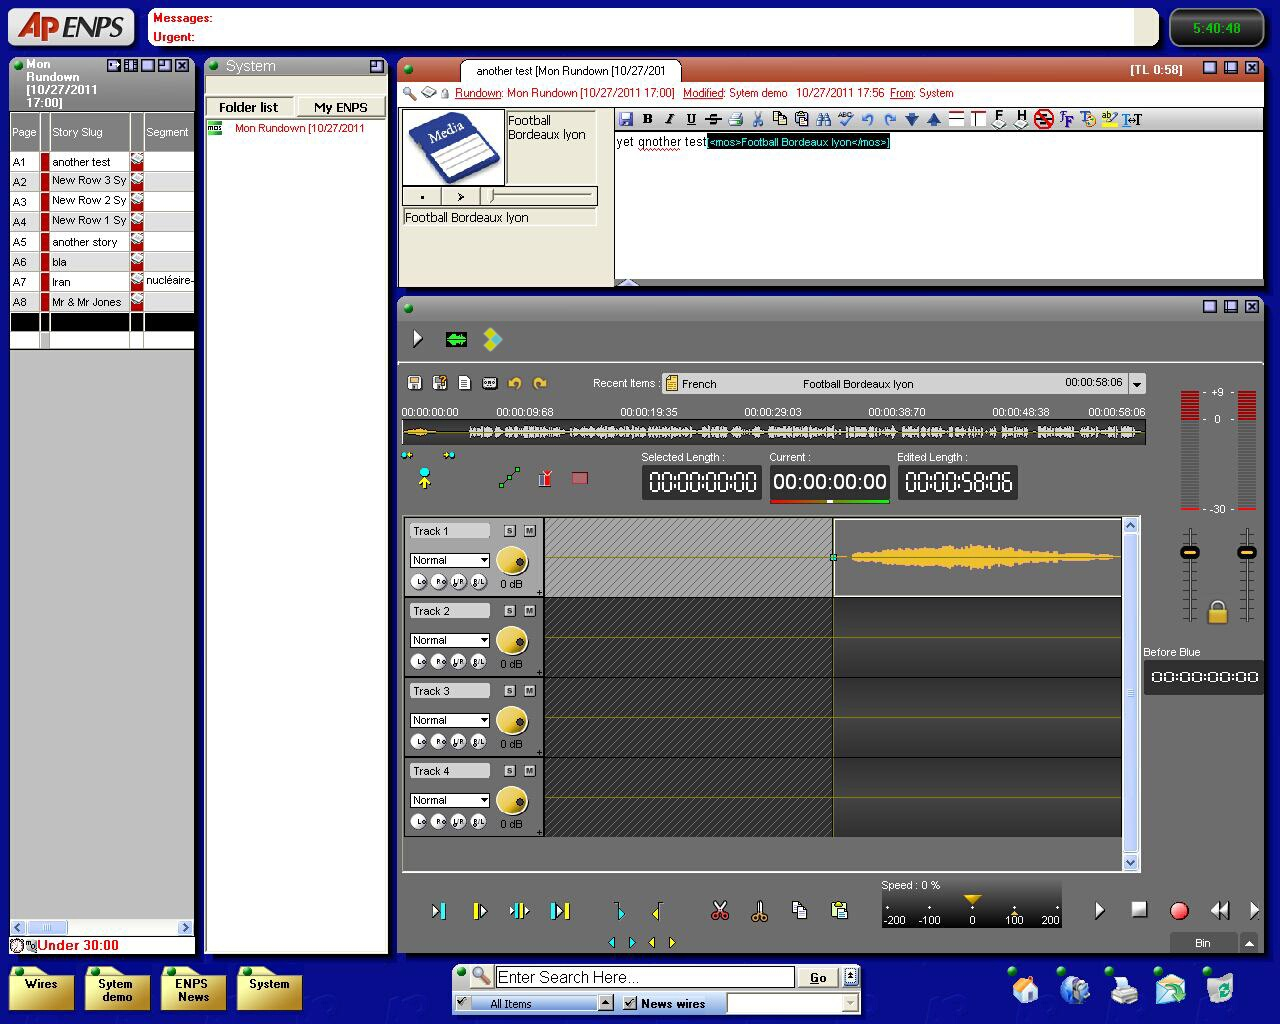This screenshot has height=1024, width=1280.
Task: Solo Track 2 with S button
Action: 510,611
